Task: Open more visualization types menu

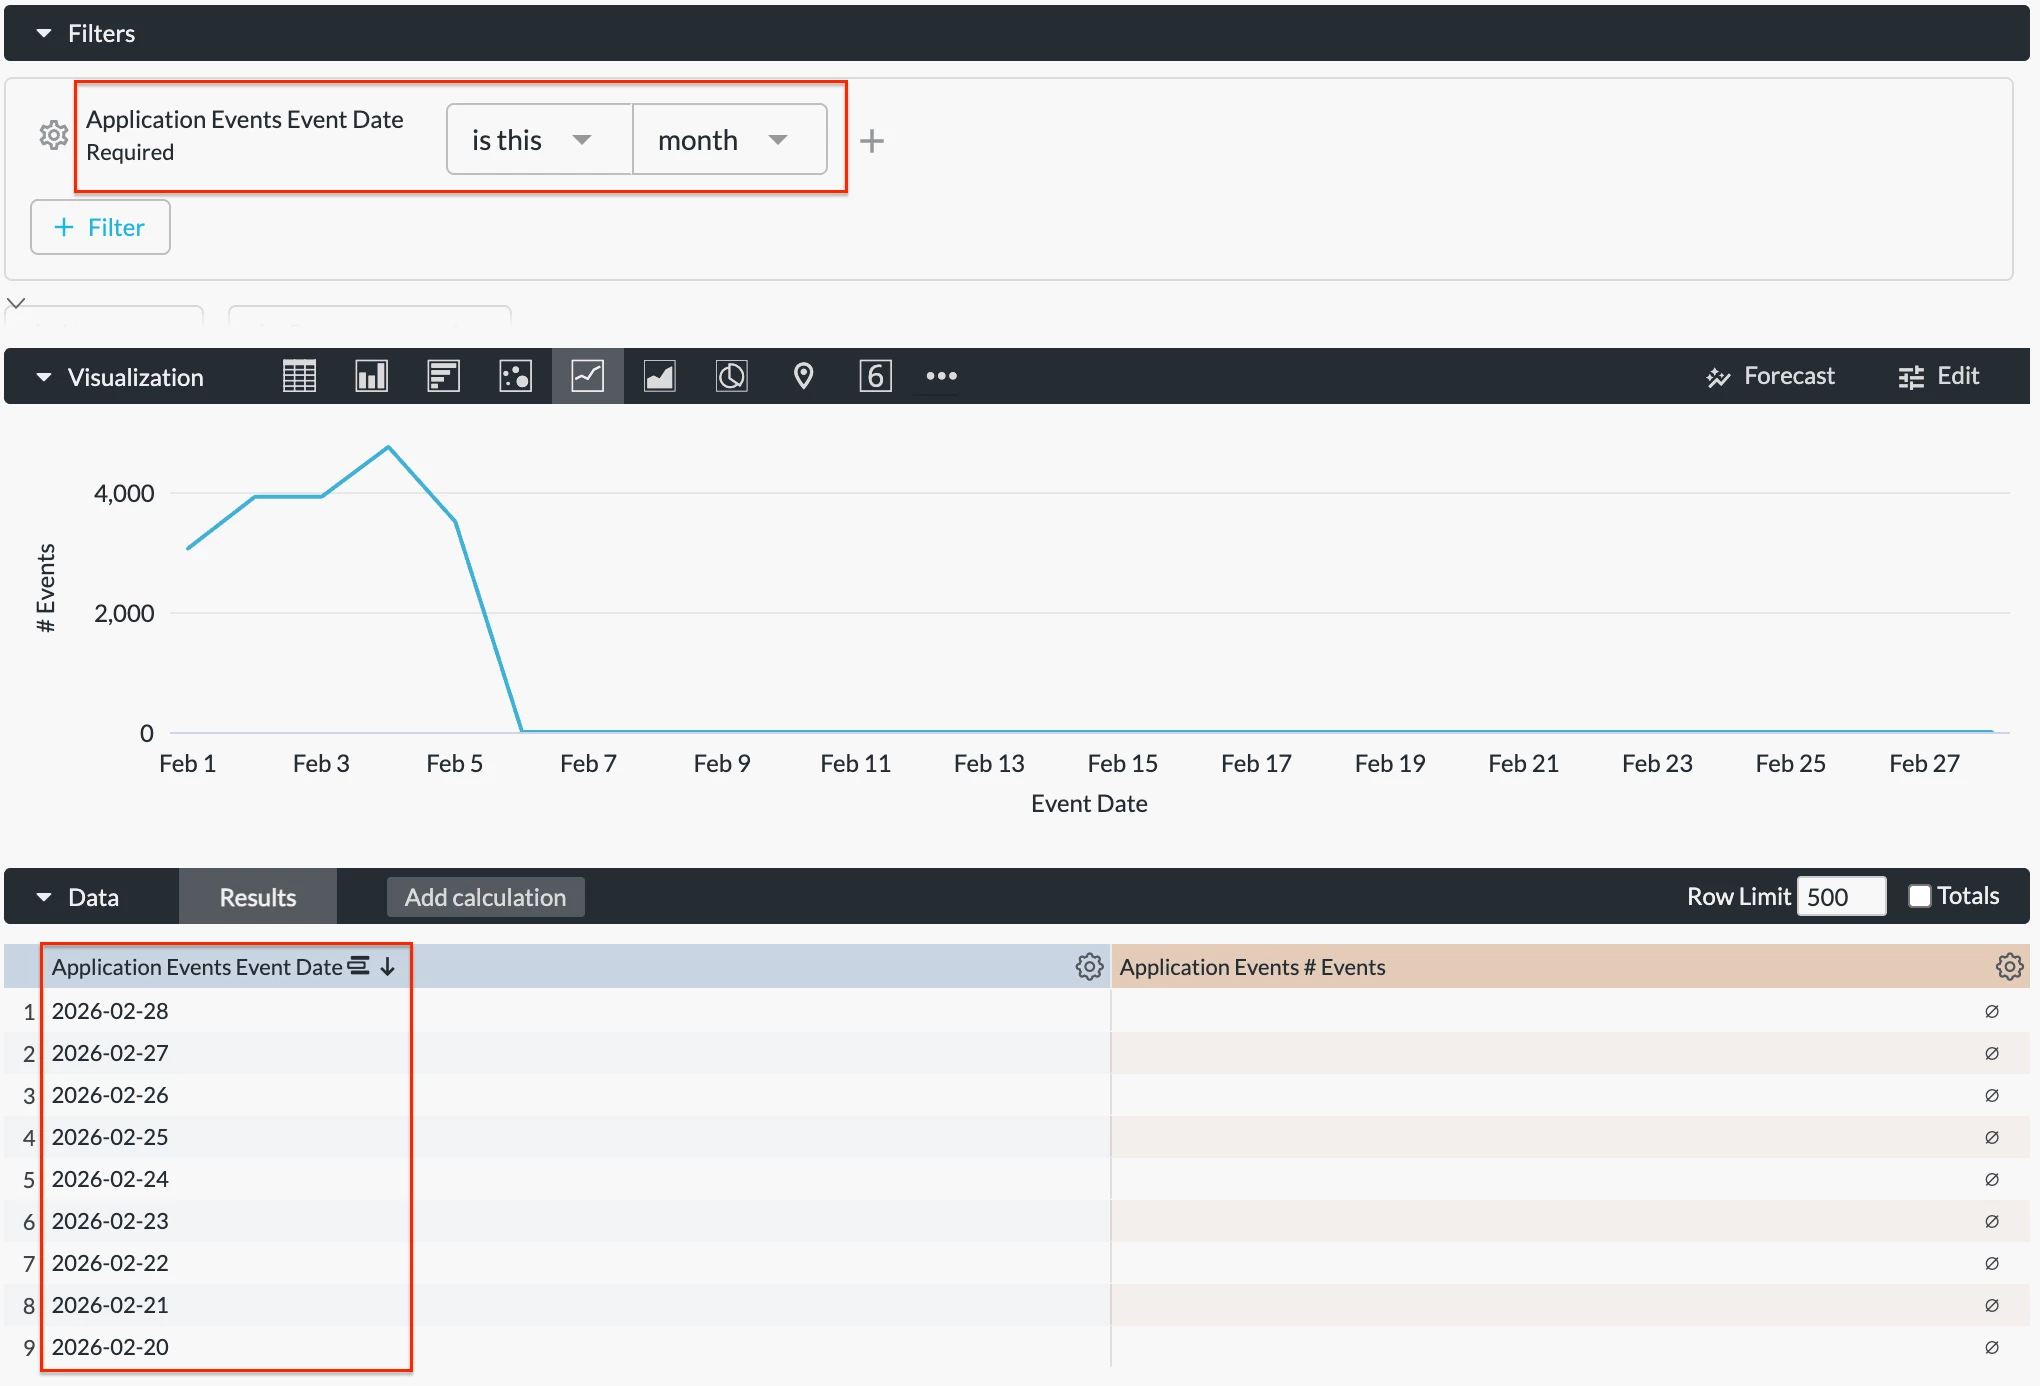Action: click(941, 376)
